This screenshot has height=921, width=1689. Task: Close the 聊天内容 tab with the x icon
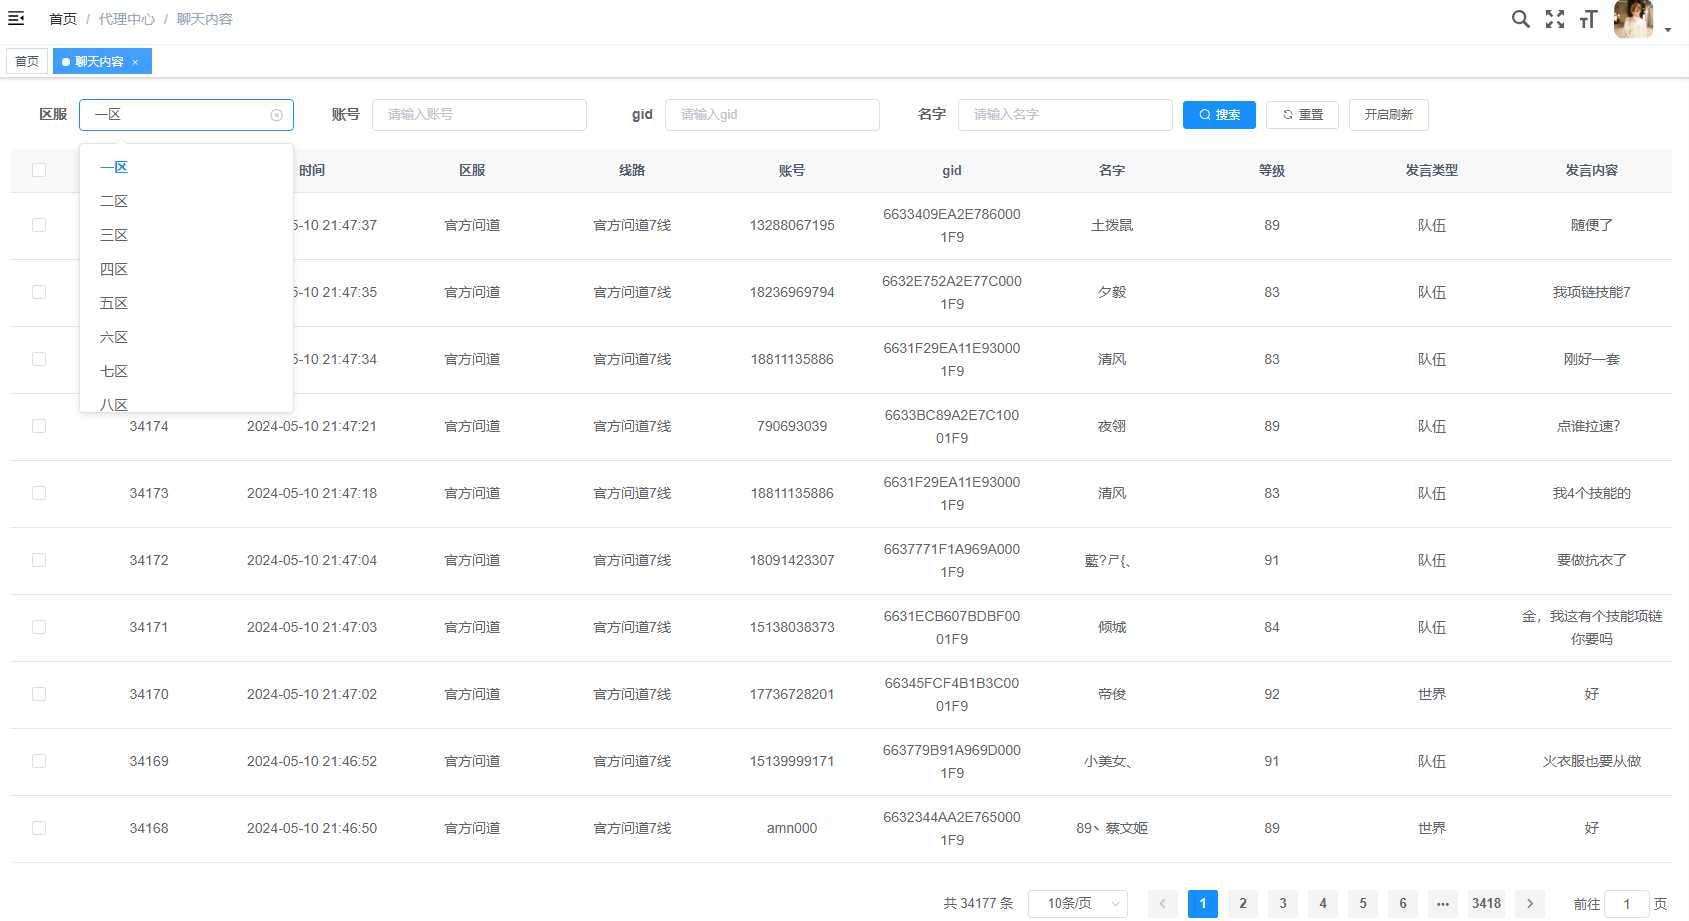click(135, 62)
